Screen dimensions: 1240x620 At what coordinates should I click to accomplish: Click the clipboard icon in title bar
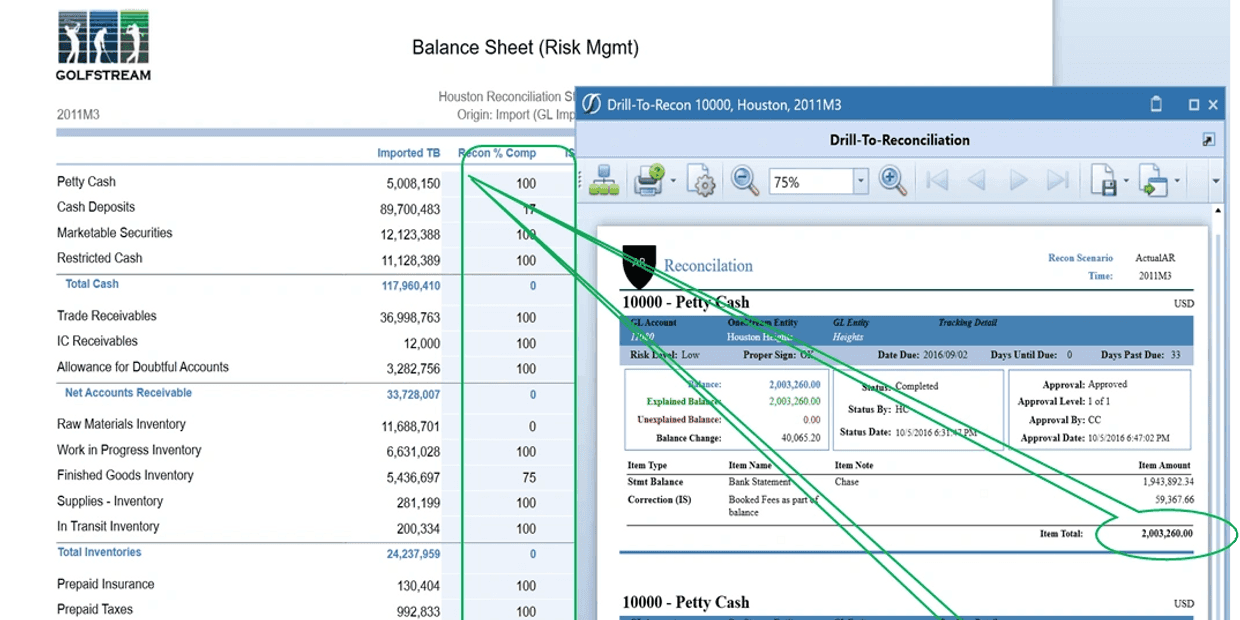point(1156,104)
